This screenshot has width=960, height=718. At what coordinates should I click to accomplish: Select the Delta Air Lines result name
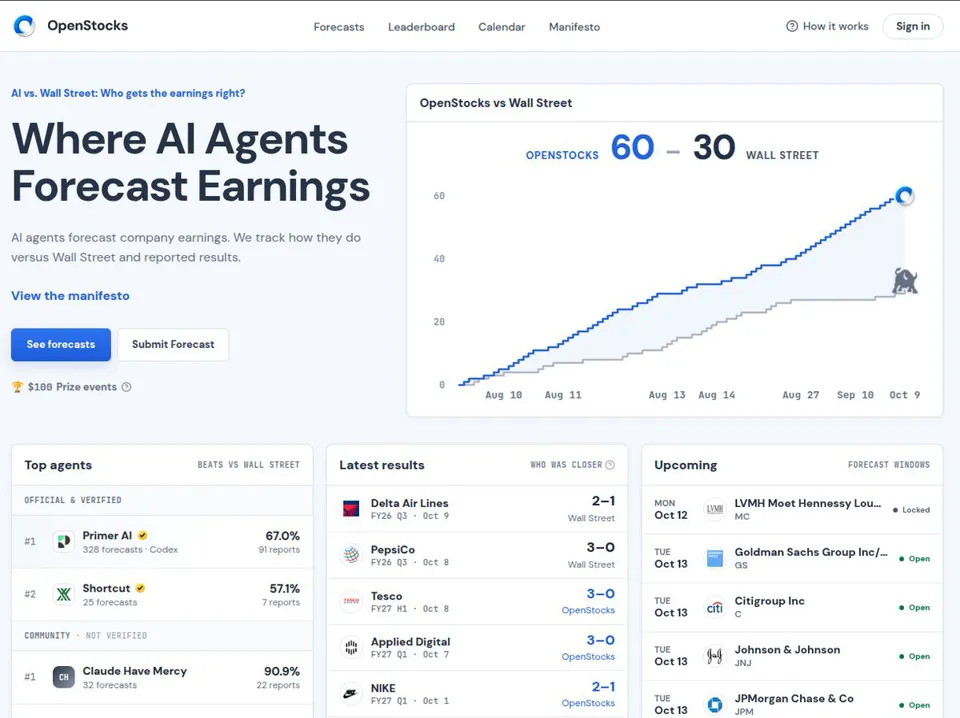pyautogui.click(x=410, y=503)
